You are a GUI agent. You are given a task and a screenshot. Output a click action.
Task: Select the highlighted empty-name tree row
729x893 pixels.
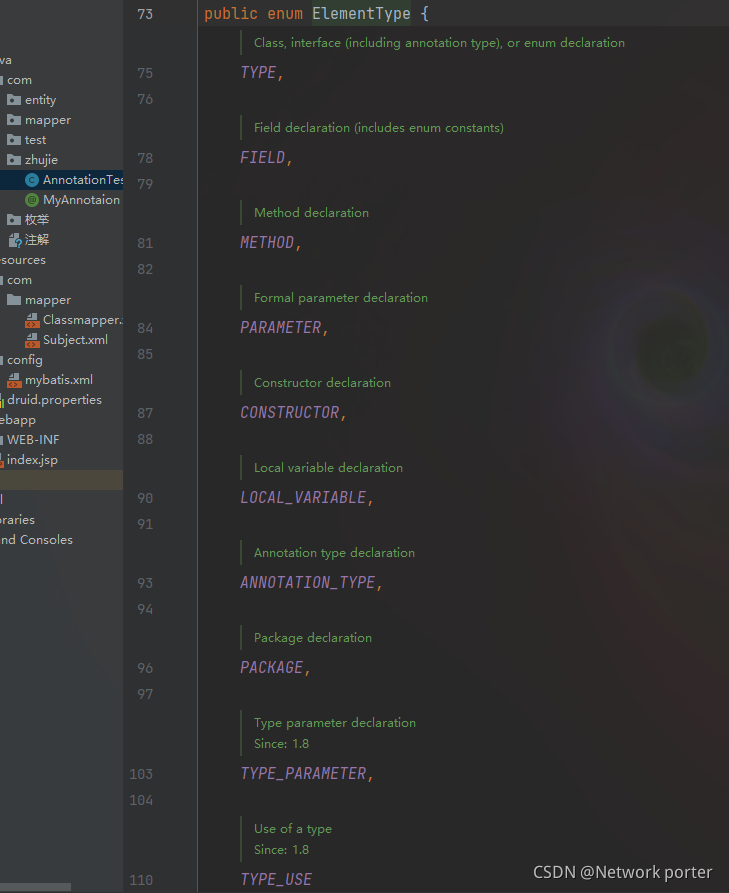pos(62,480)
